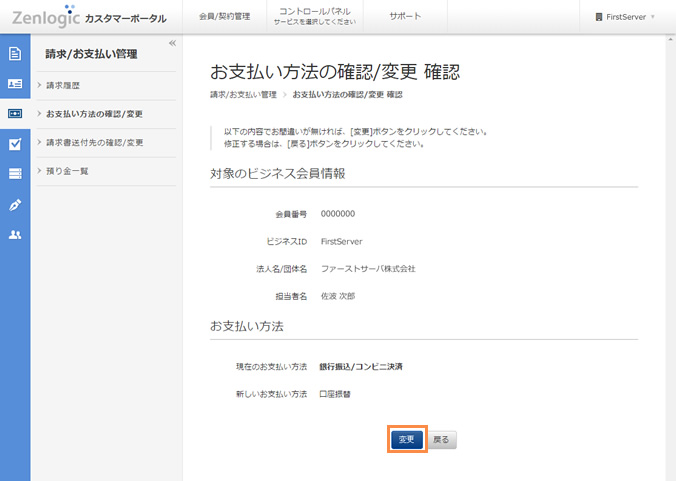
Task: Click the checkmark icon in the sidebar
Action: pyautogui.click(x=15, y=144)
